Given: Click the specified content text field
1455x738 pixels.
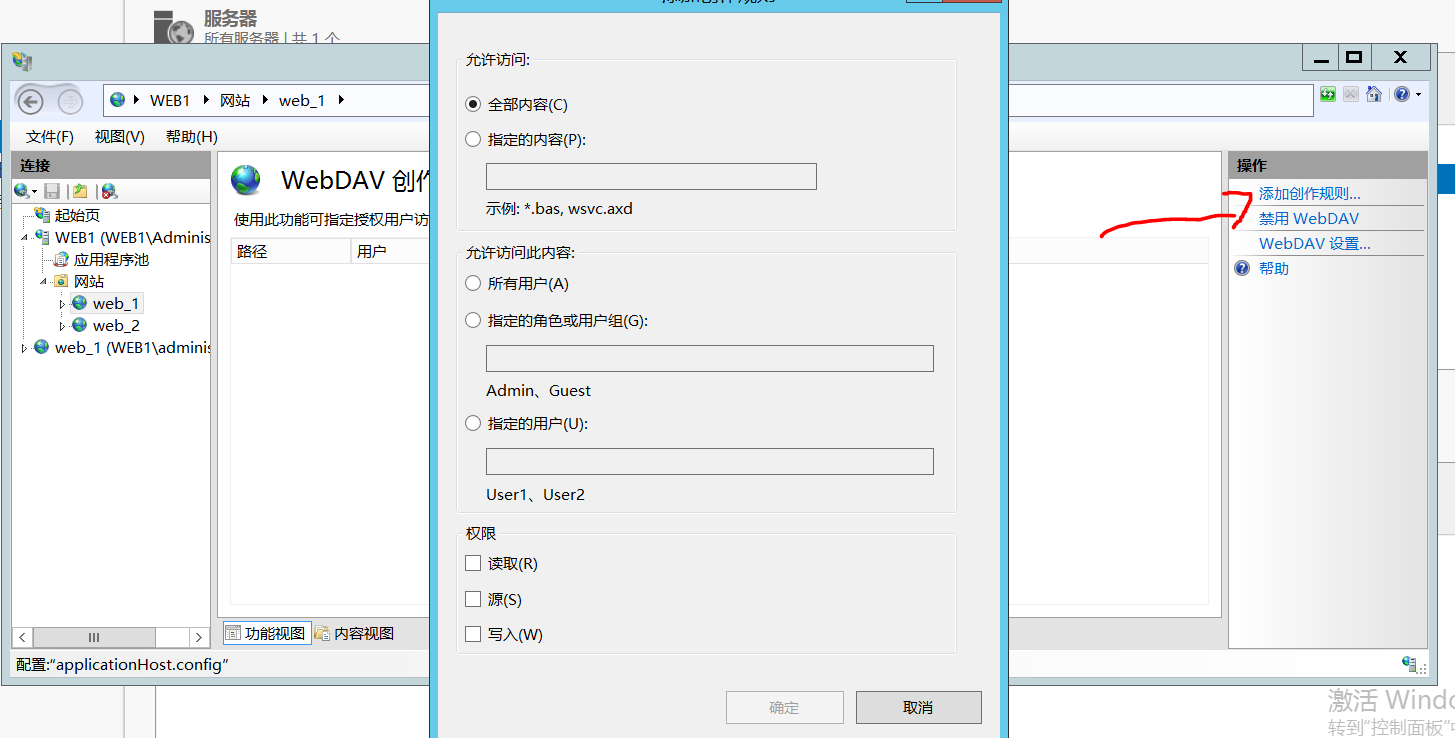Looking at the screenshot, I should pos(651,176).
